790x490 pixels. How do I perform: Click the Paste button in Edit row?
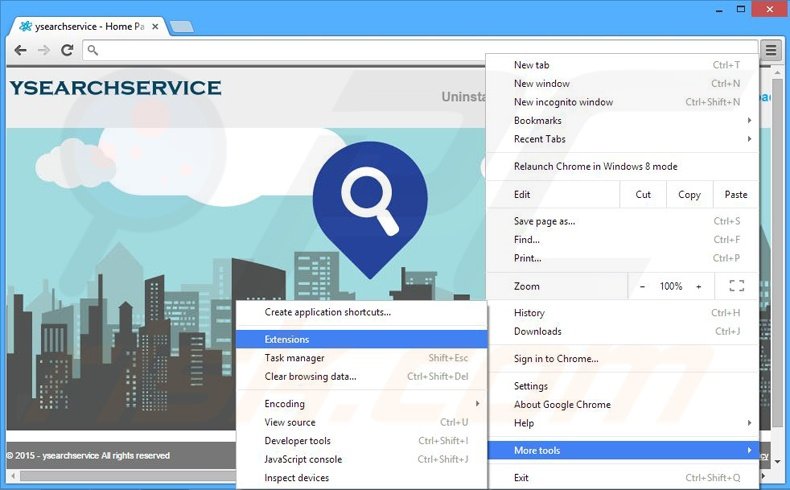point(736,194)
